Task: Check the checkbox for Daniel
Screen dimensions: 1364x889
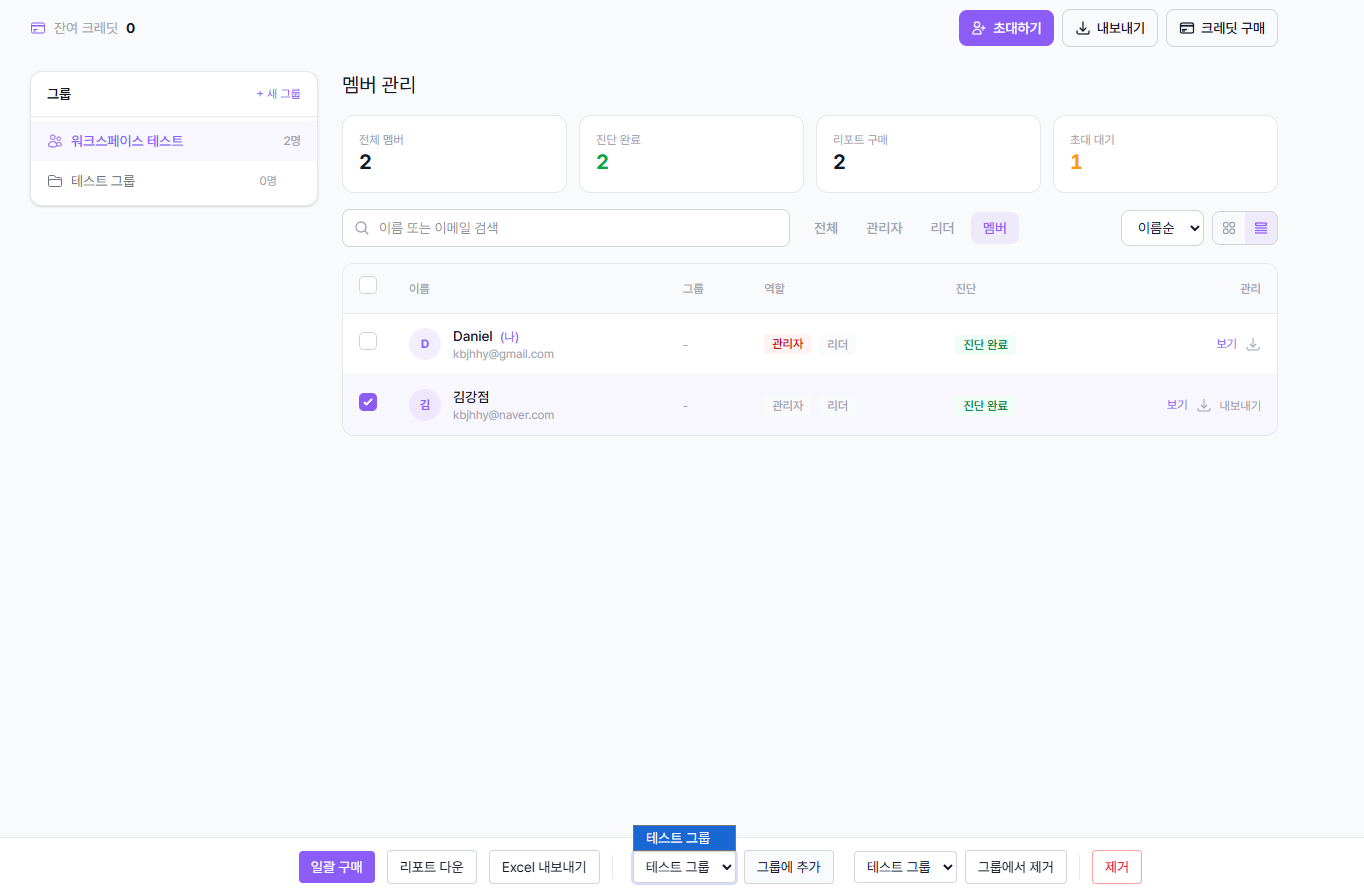Action: (x=368, y=341)
